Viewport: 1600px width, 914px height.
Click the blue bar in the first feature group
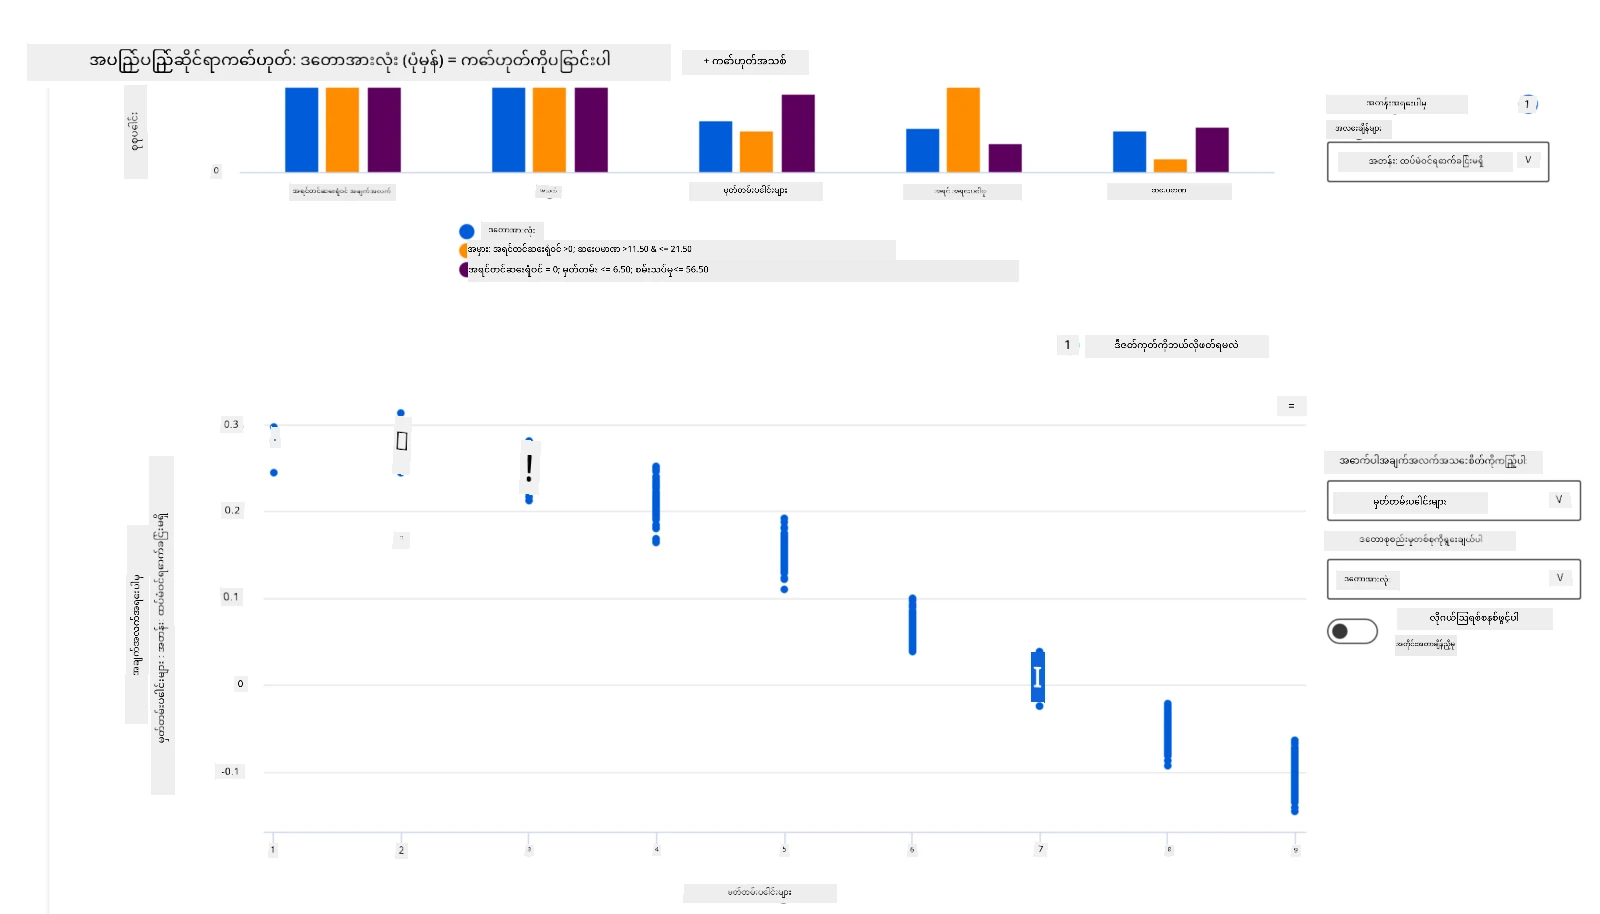point(301,130)
